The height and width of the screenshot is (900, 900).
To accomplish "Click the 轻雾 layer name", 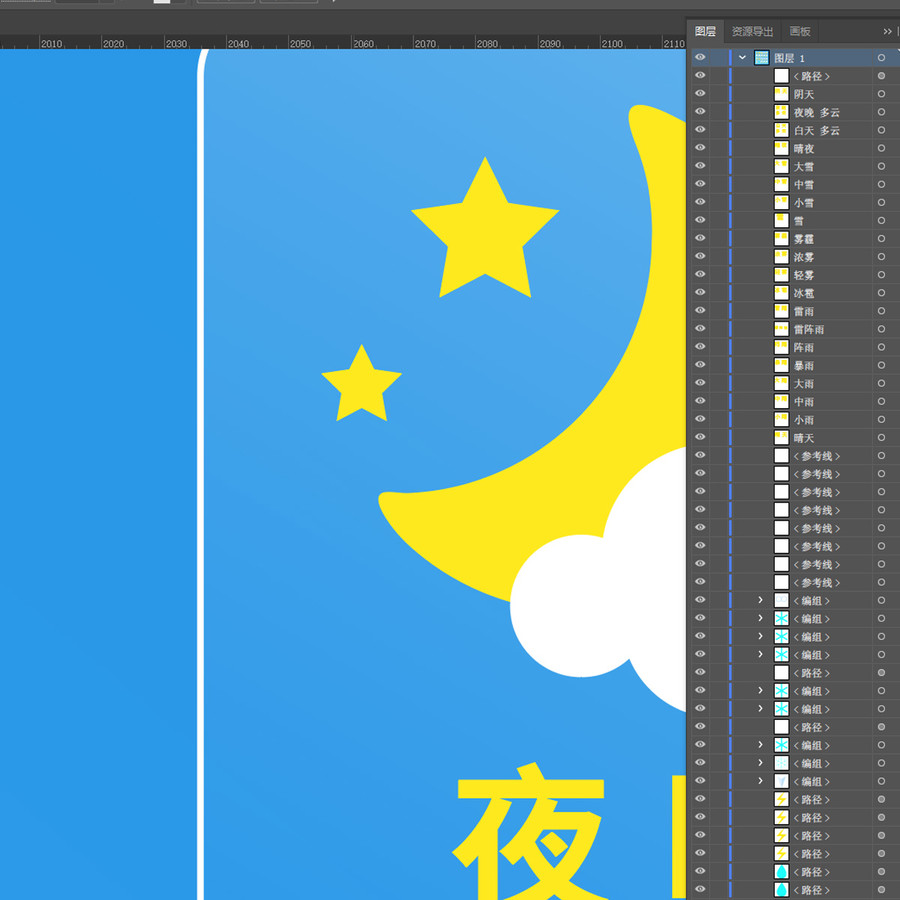I will 804,275.
